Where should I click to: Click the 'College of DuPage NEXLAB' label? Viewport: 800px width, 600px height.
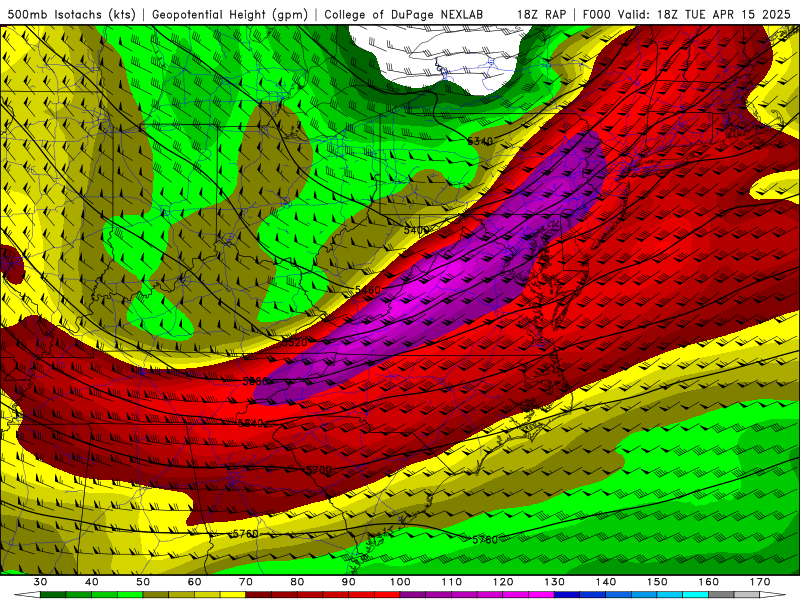tap(403, 14)
